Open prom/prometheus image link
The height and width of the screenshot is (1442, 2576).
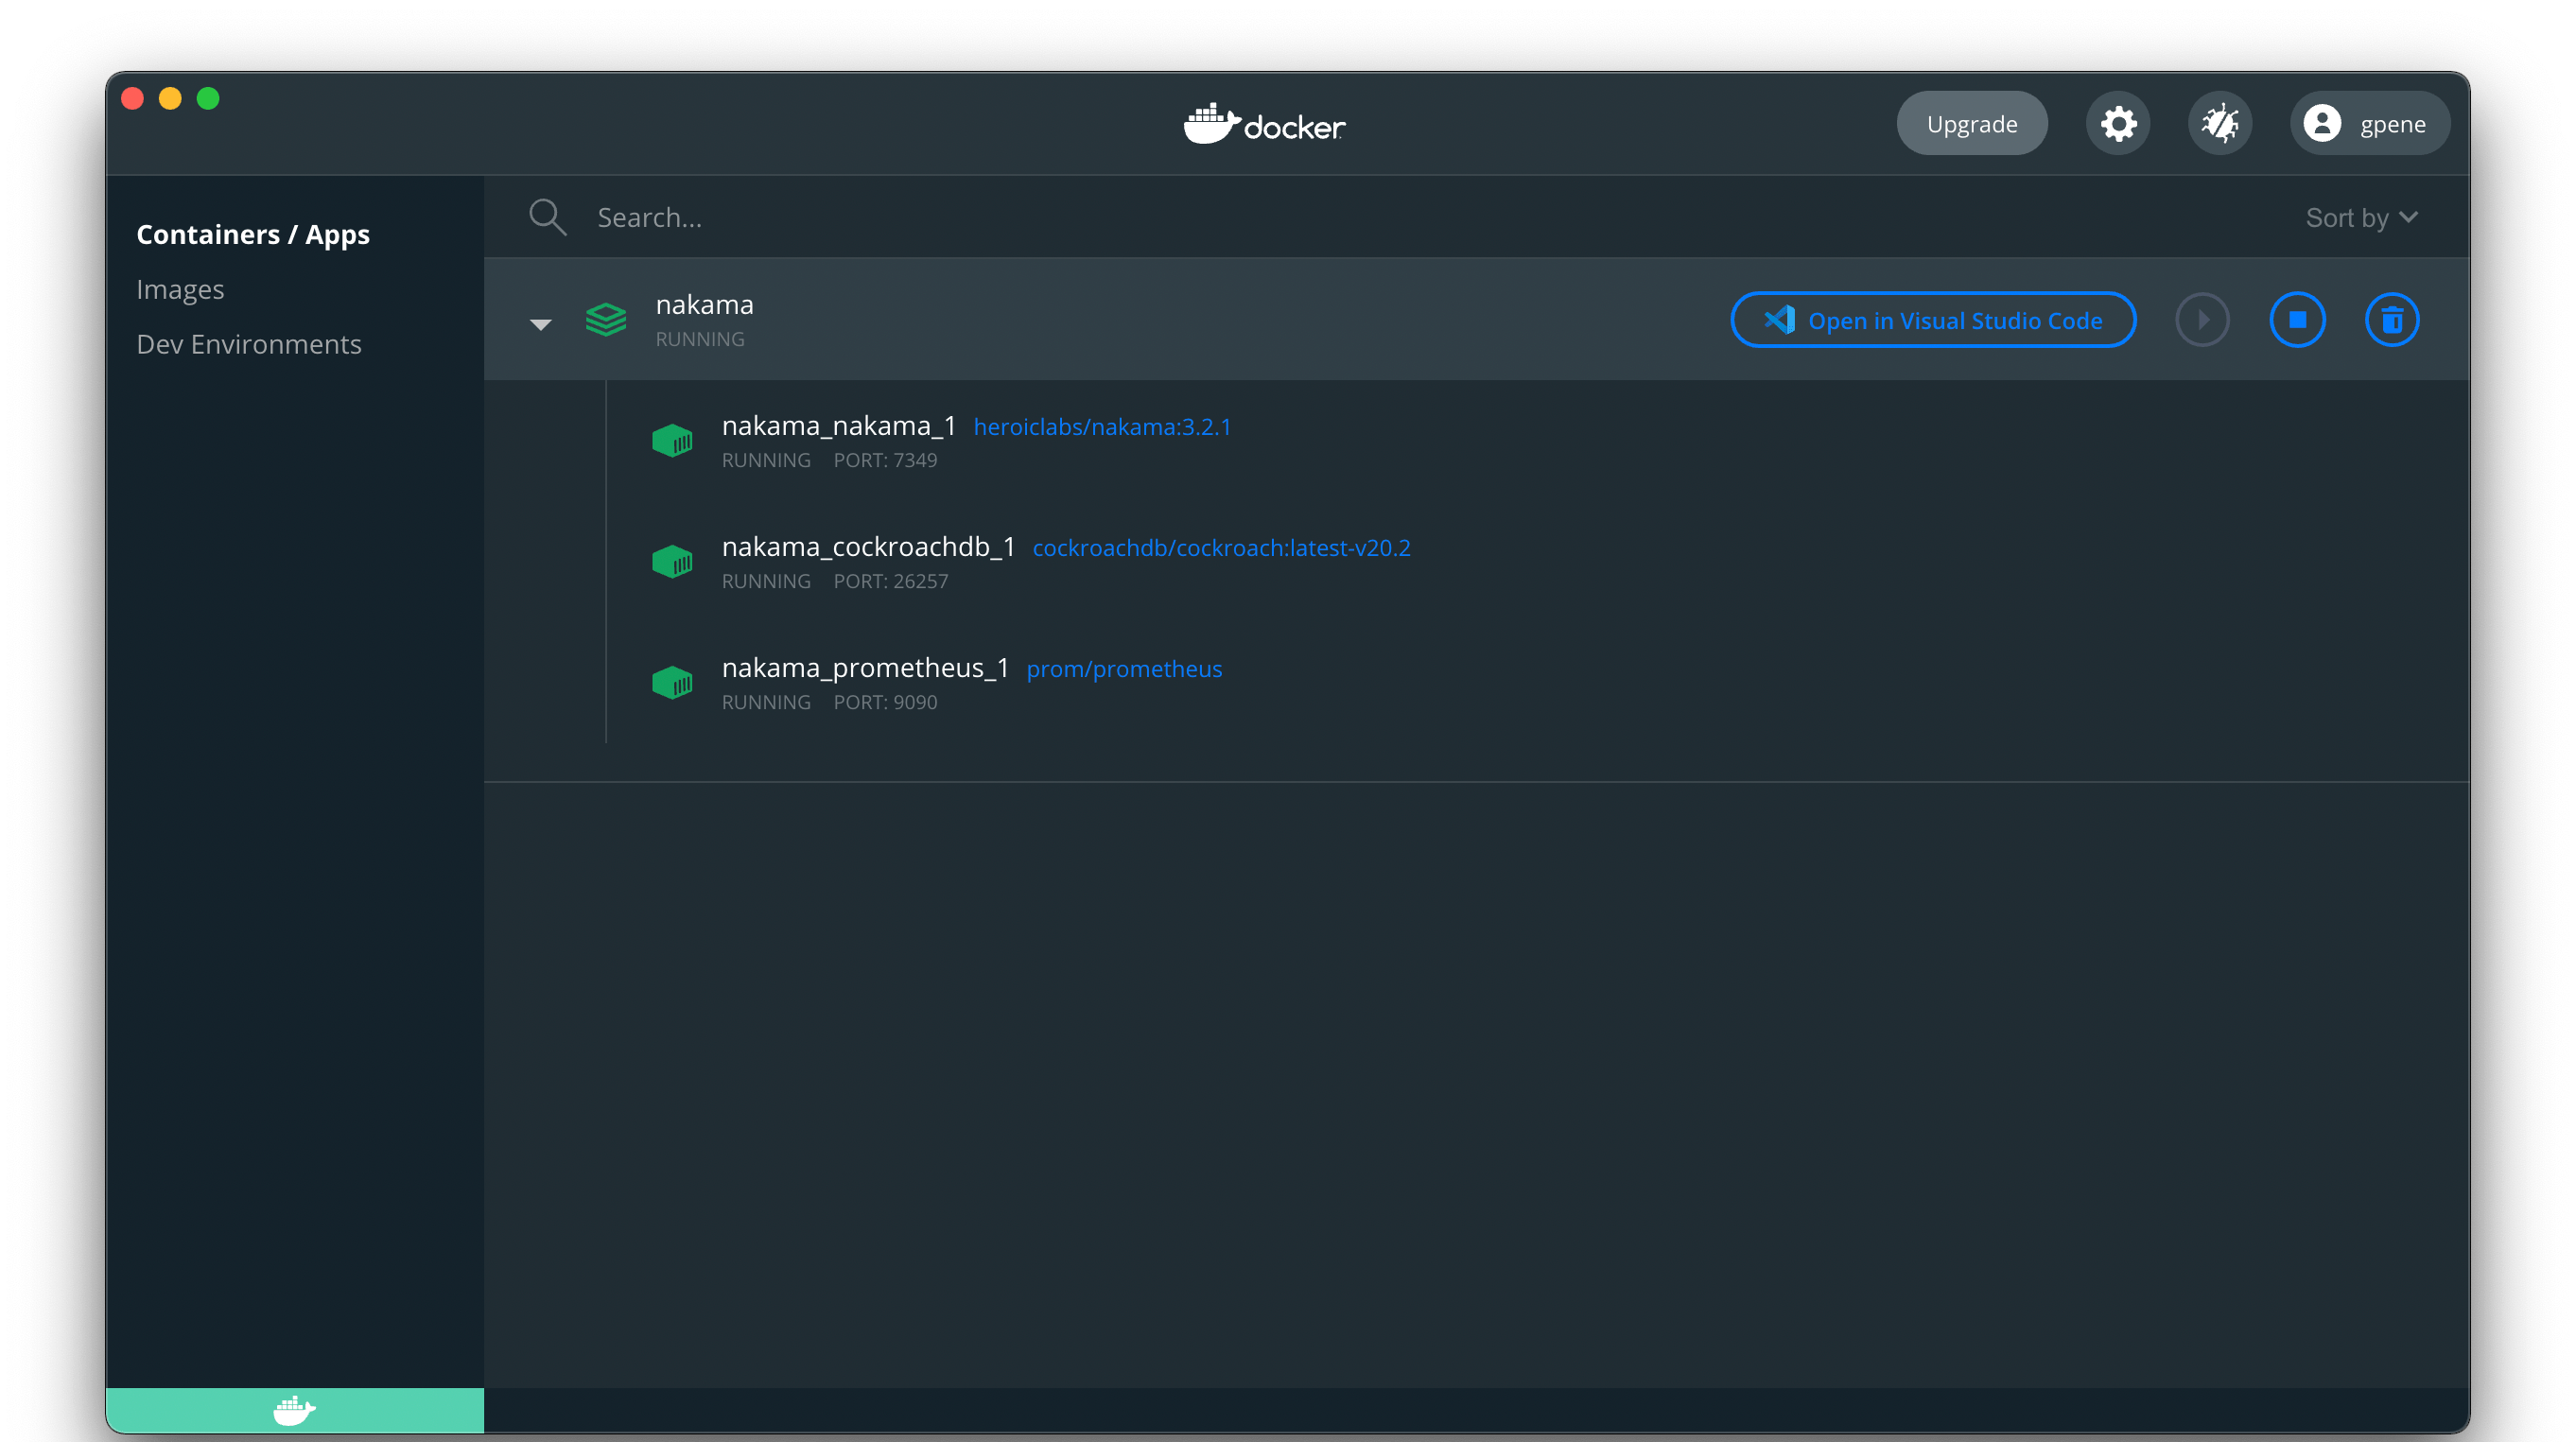(1124, 669)
